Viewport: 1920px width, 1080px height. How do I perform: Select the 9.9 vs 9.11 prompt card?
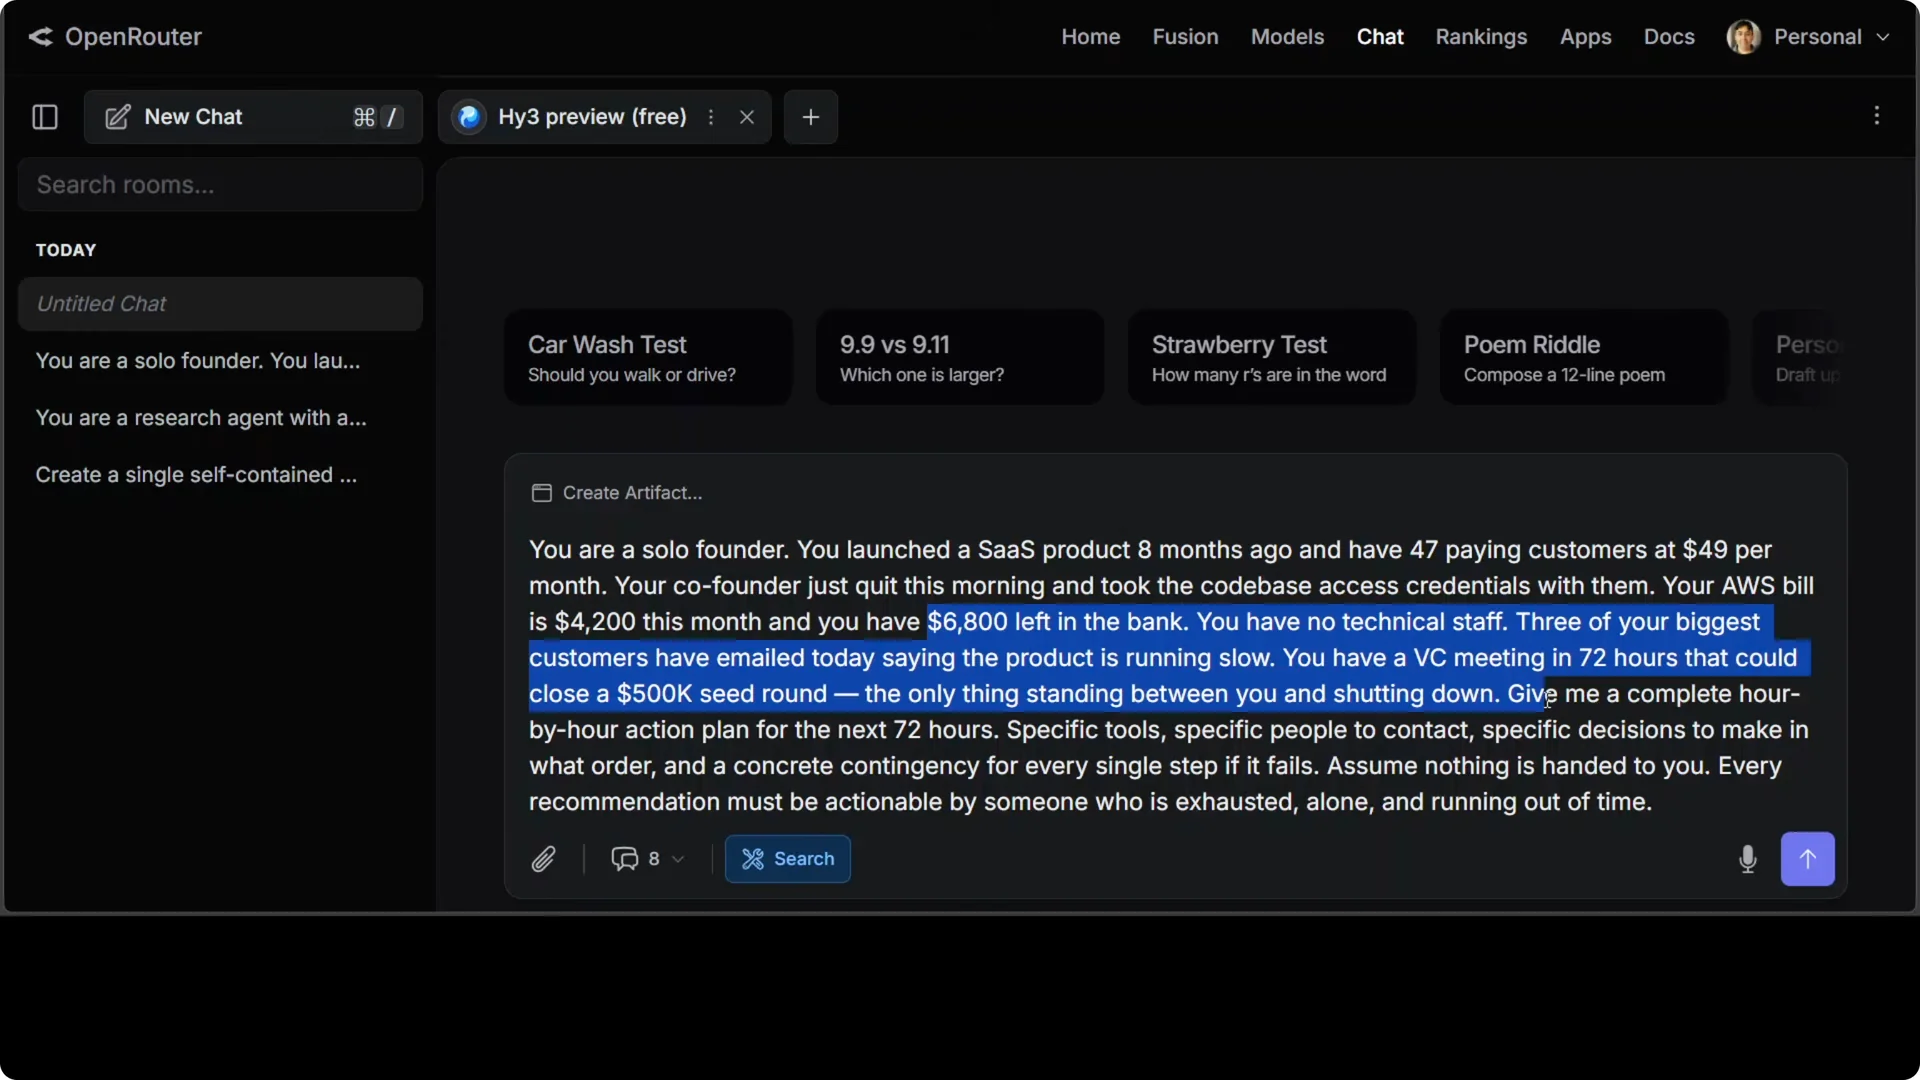click(x=960, y=357)
